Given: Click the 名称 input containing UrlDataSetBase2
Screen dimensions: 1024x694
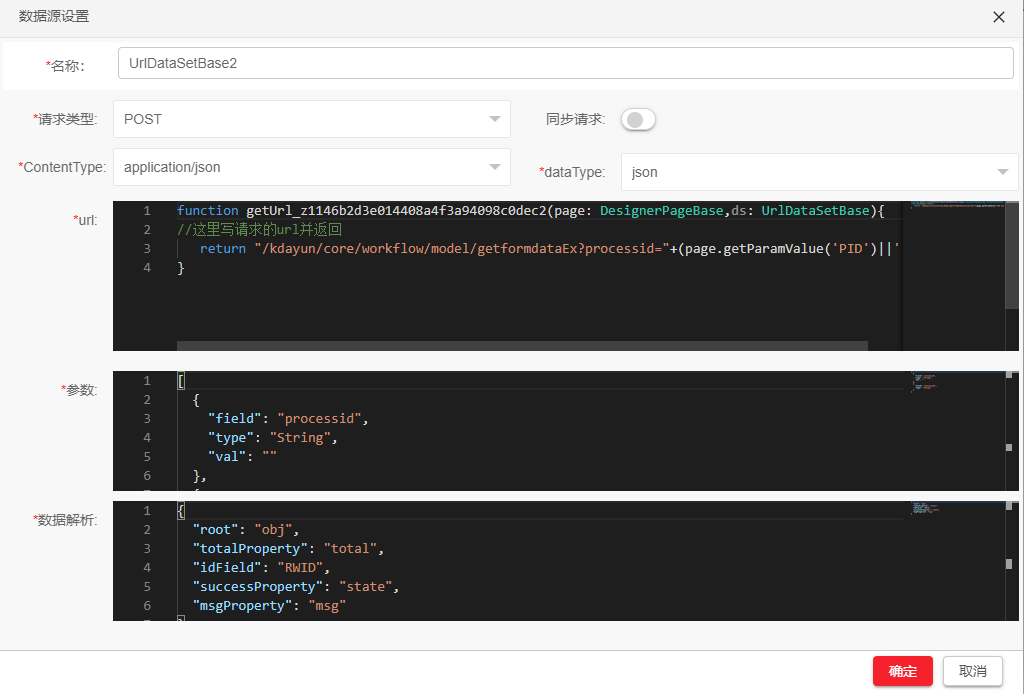Looking at the screenshot, I should [565, 63].
